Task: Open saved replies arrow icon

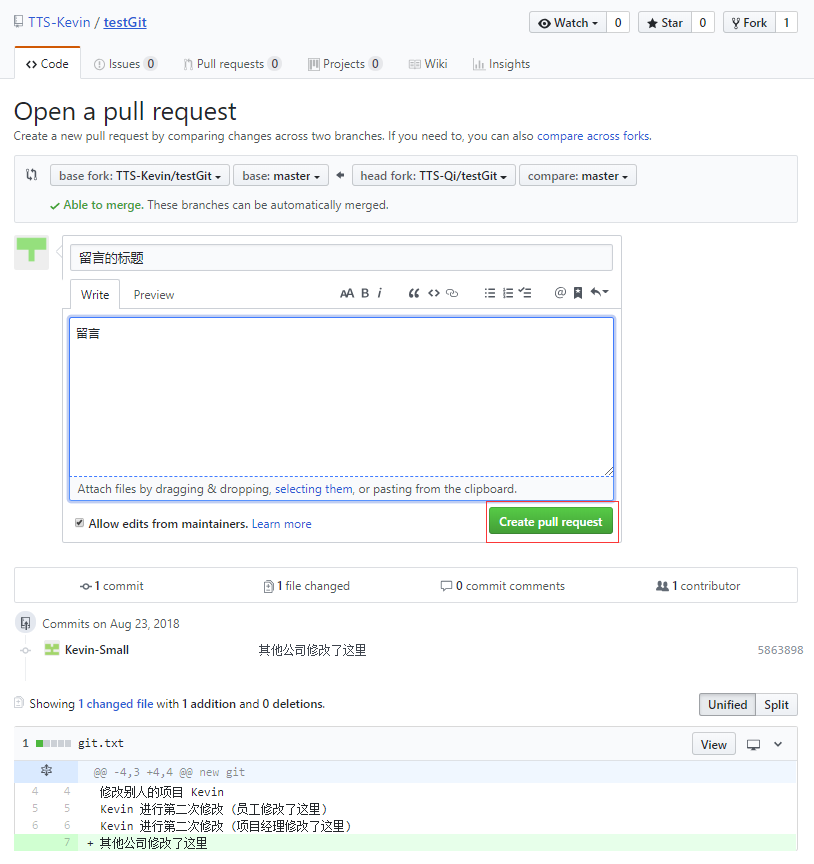Action: (599, 292)
